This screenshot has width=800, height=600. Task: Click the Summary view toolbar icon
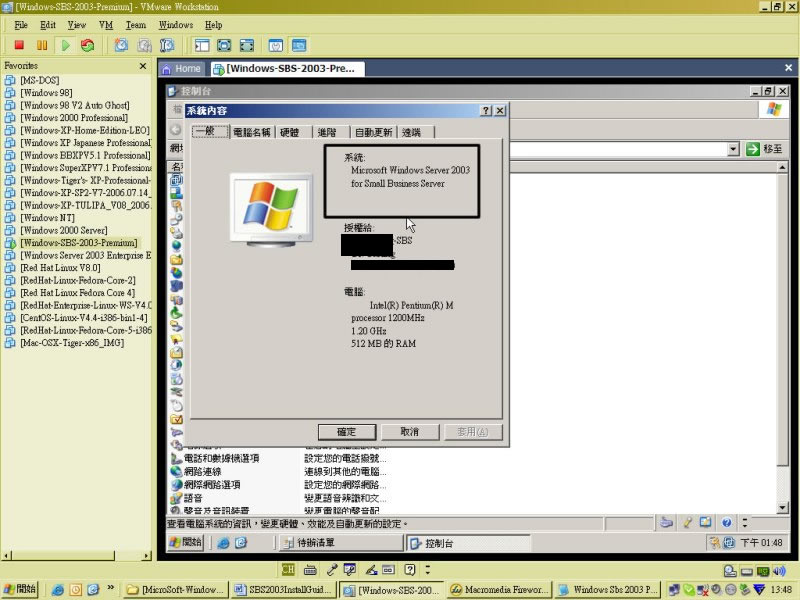pyautogui.click(x=276, y=45)
